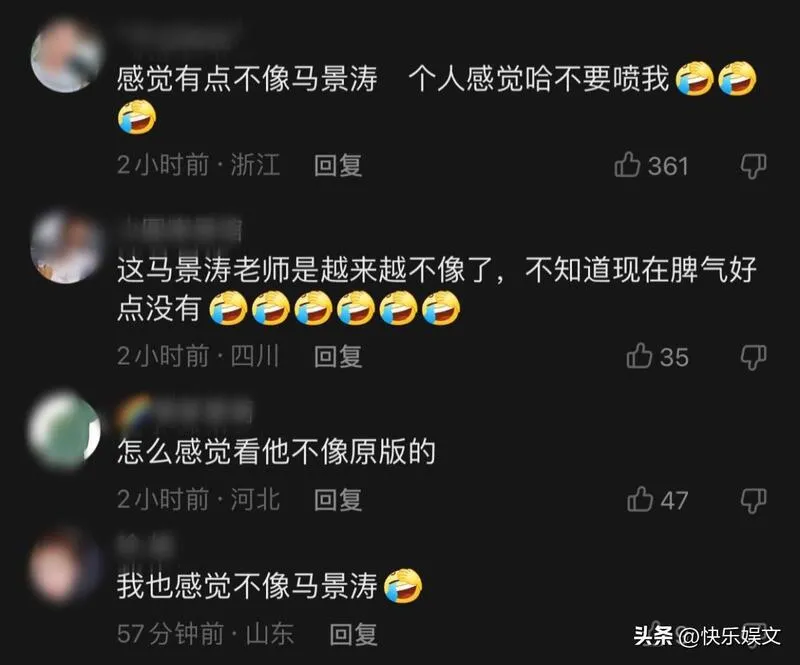Click 回复 under the 浙江 comment

tap(338, 165)
